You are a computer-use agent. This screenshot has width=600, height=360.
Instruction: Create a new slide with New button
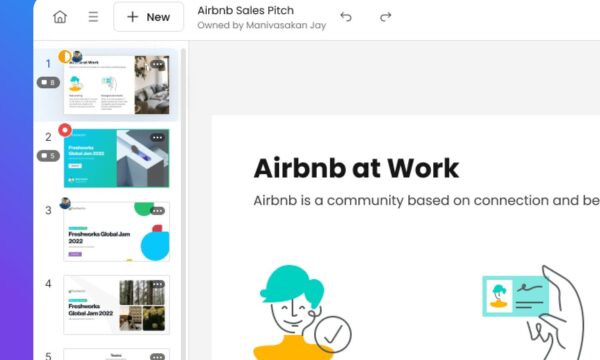[148, 17]
